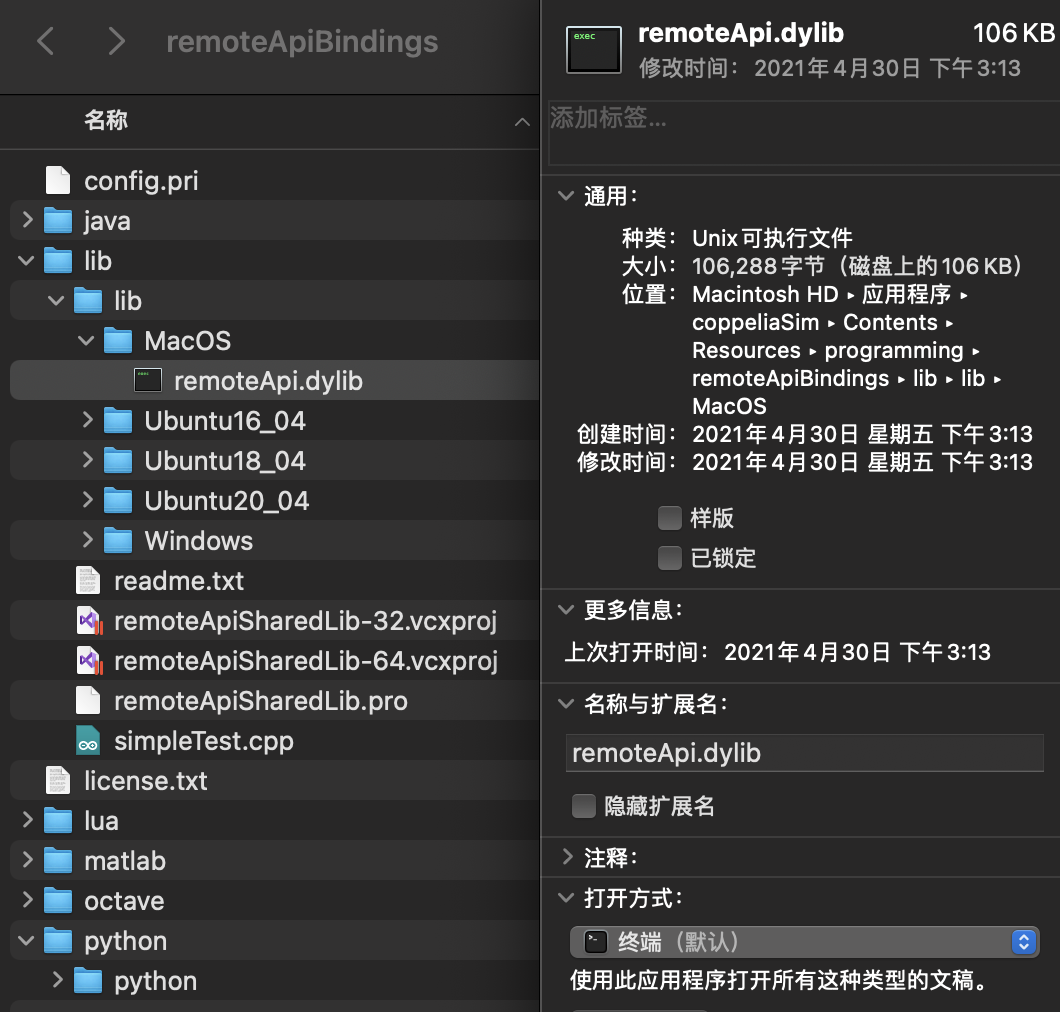Enable the 样版 checkbox

pyautogui.click(x=670, y=518)
